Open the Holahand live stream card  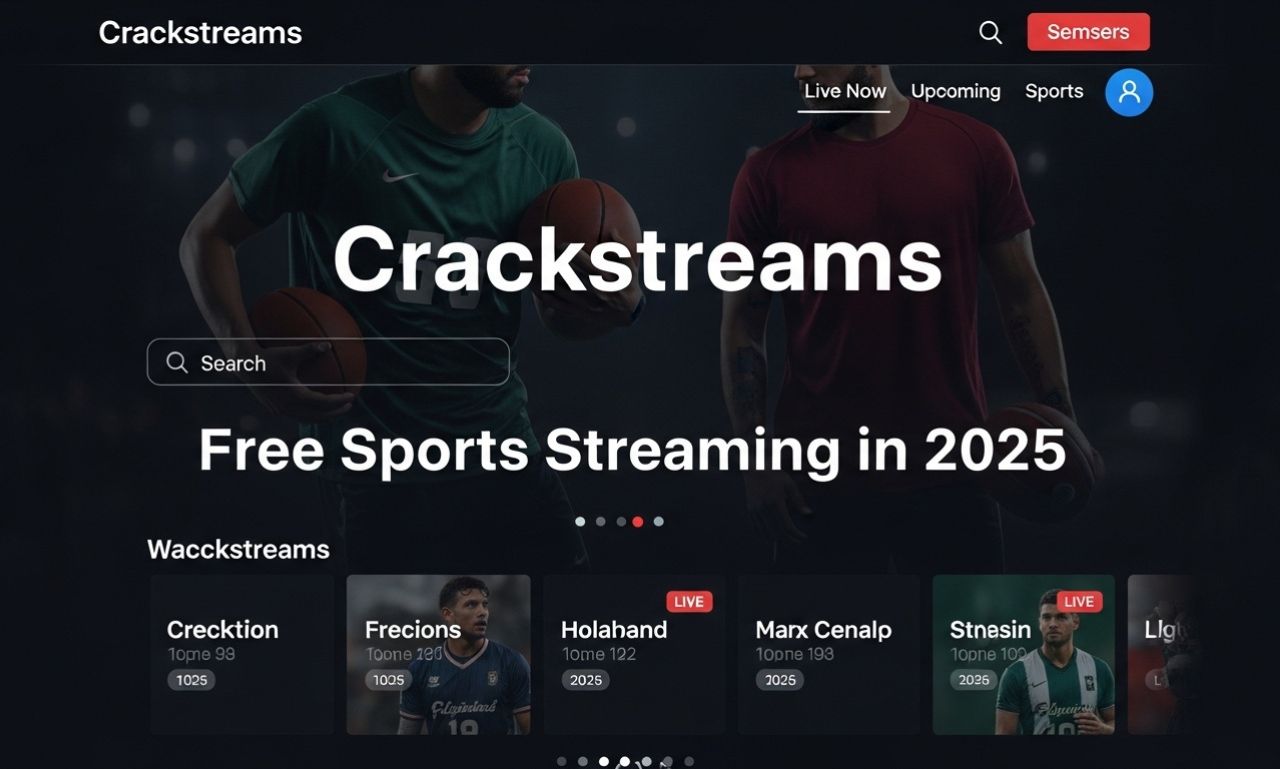[634, 655]
